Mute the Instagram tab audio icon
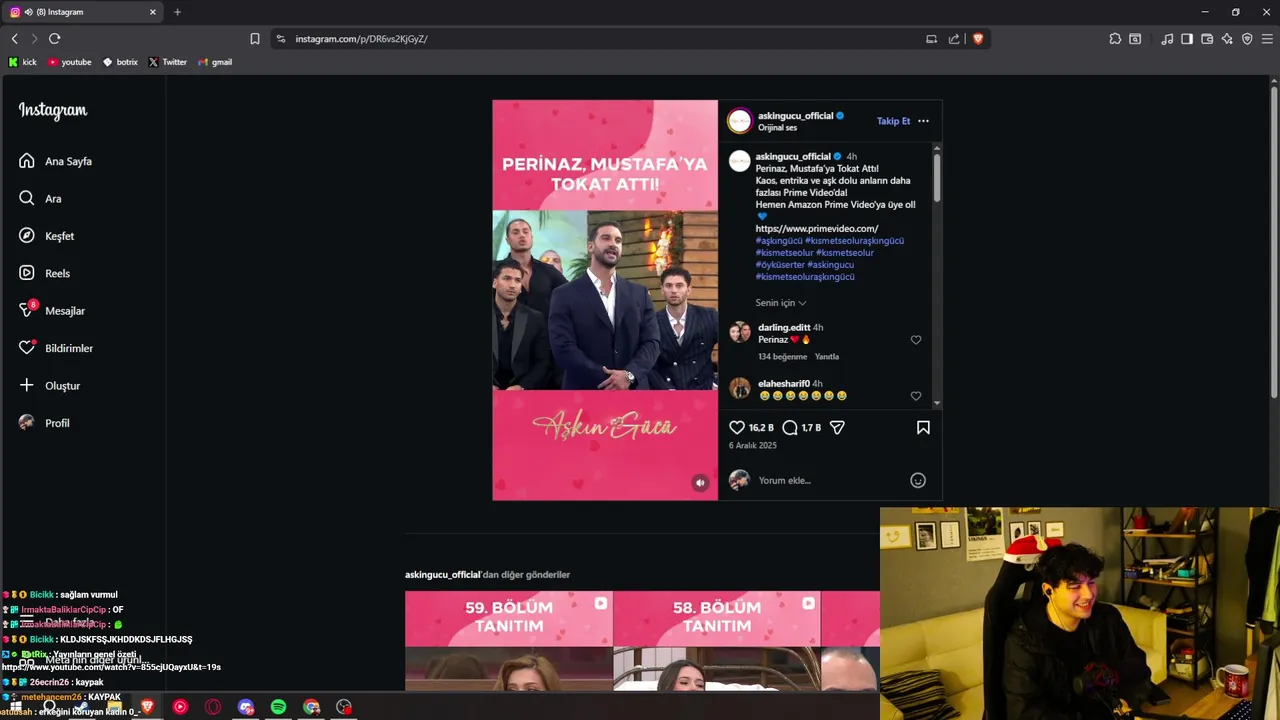 click(x=28, y=12)
